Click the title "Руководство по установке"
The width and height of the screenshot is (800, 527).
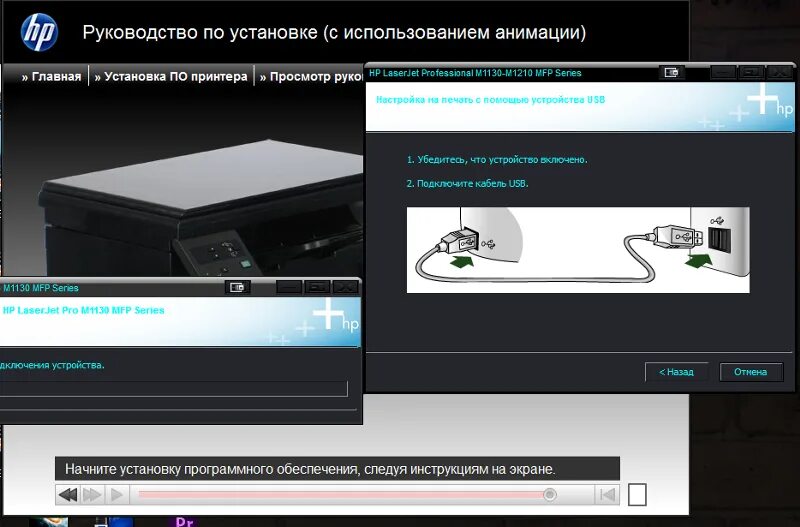coord(200,33)
